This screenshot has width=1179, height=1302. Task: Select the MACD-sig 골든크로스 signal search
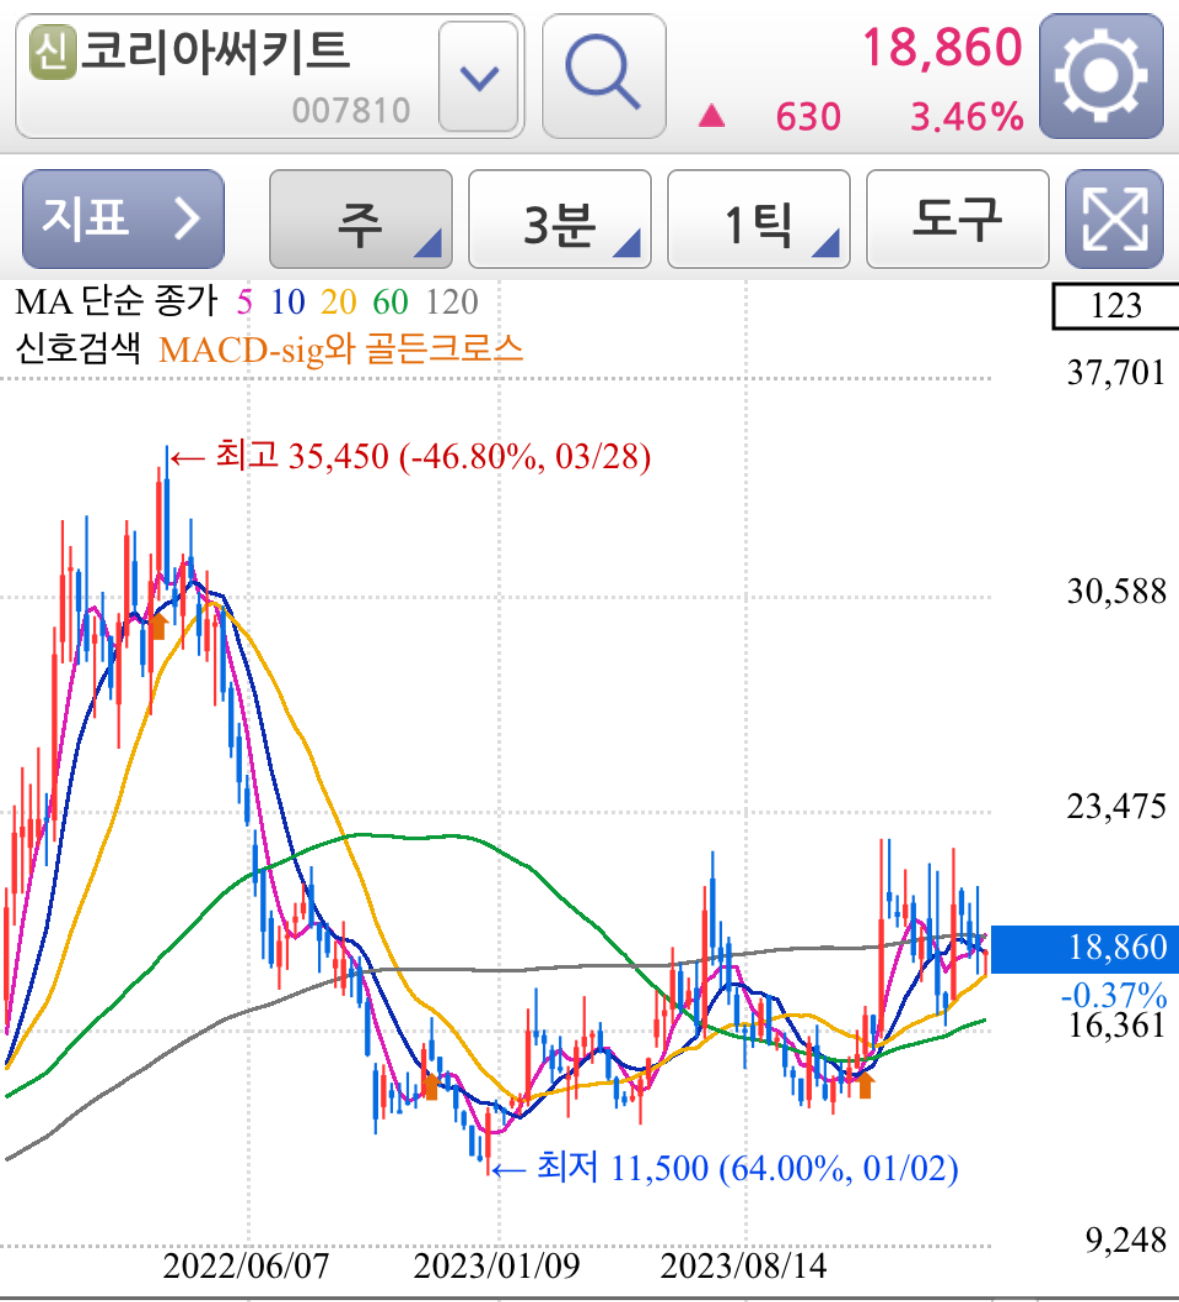344,347
